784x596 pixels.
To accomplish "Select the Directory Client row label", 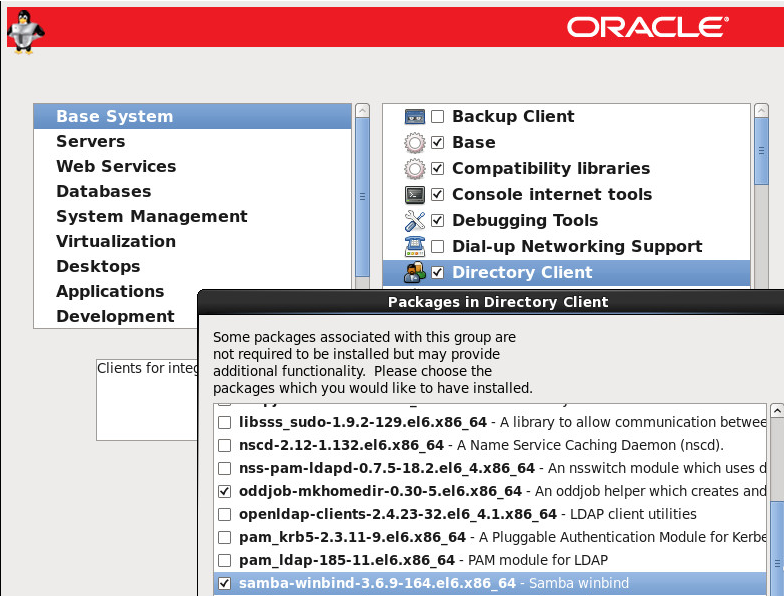I will point(522,272).
